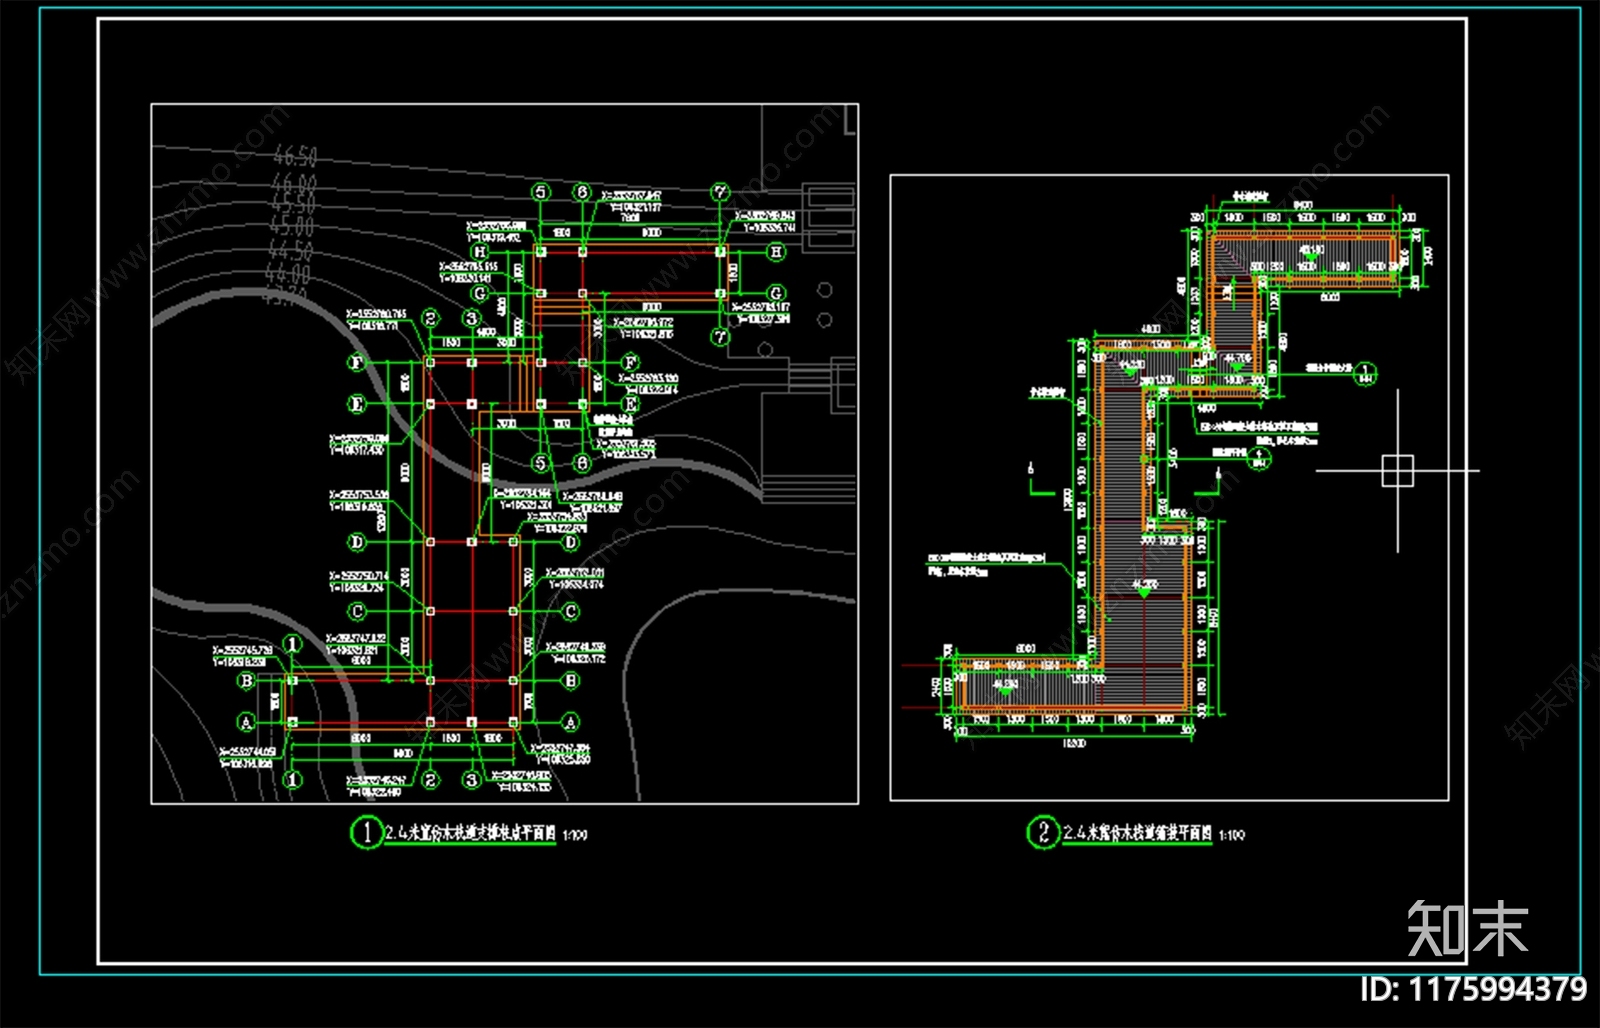Select axis bubble D at the right end

[570, 542]
